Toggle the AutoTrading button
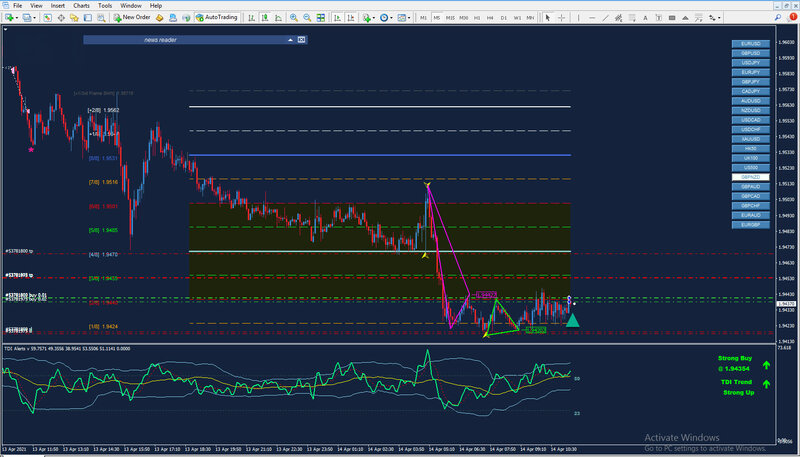This screenshot has width=800, height=457. 217,18
